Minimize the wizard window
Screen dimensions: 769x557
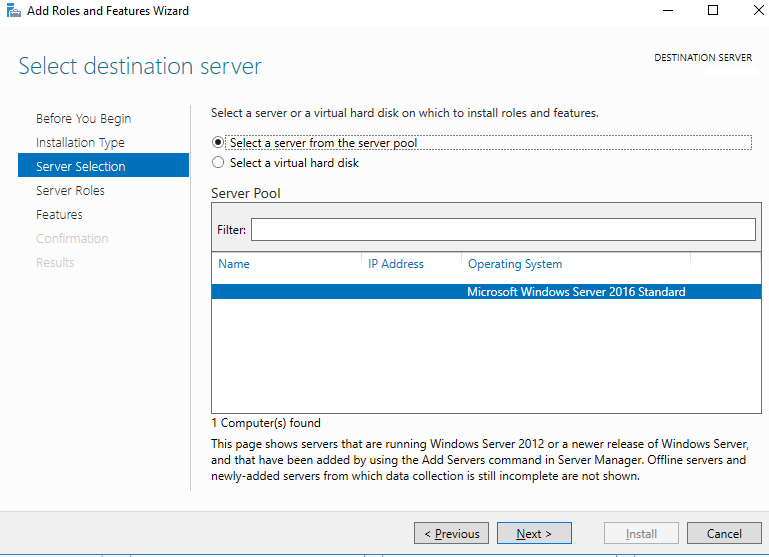[668, 10]
